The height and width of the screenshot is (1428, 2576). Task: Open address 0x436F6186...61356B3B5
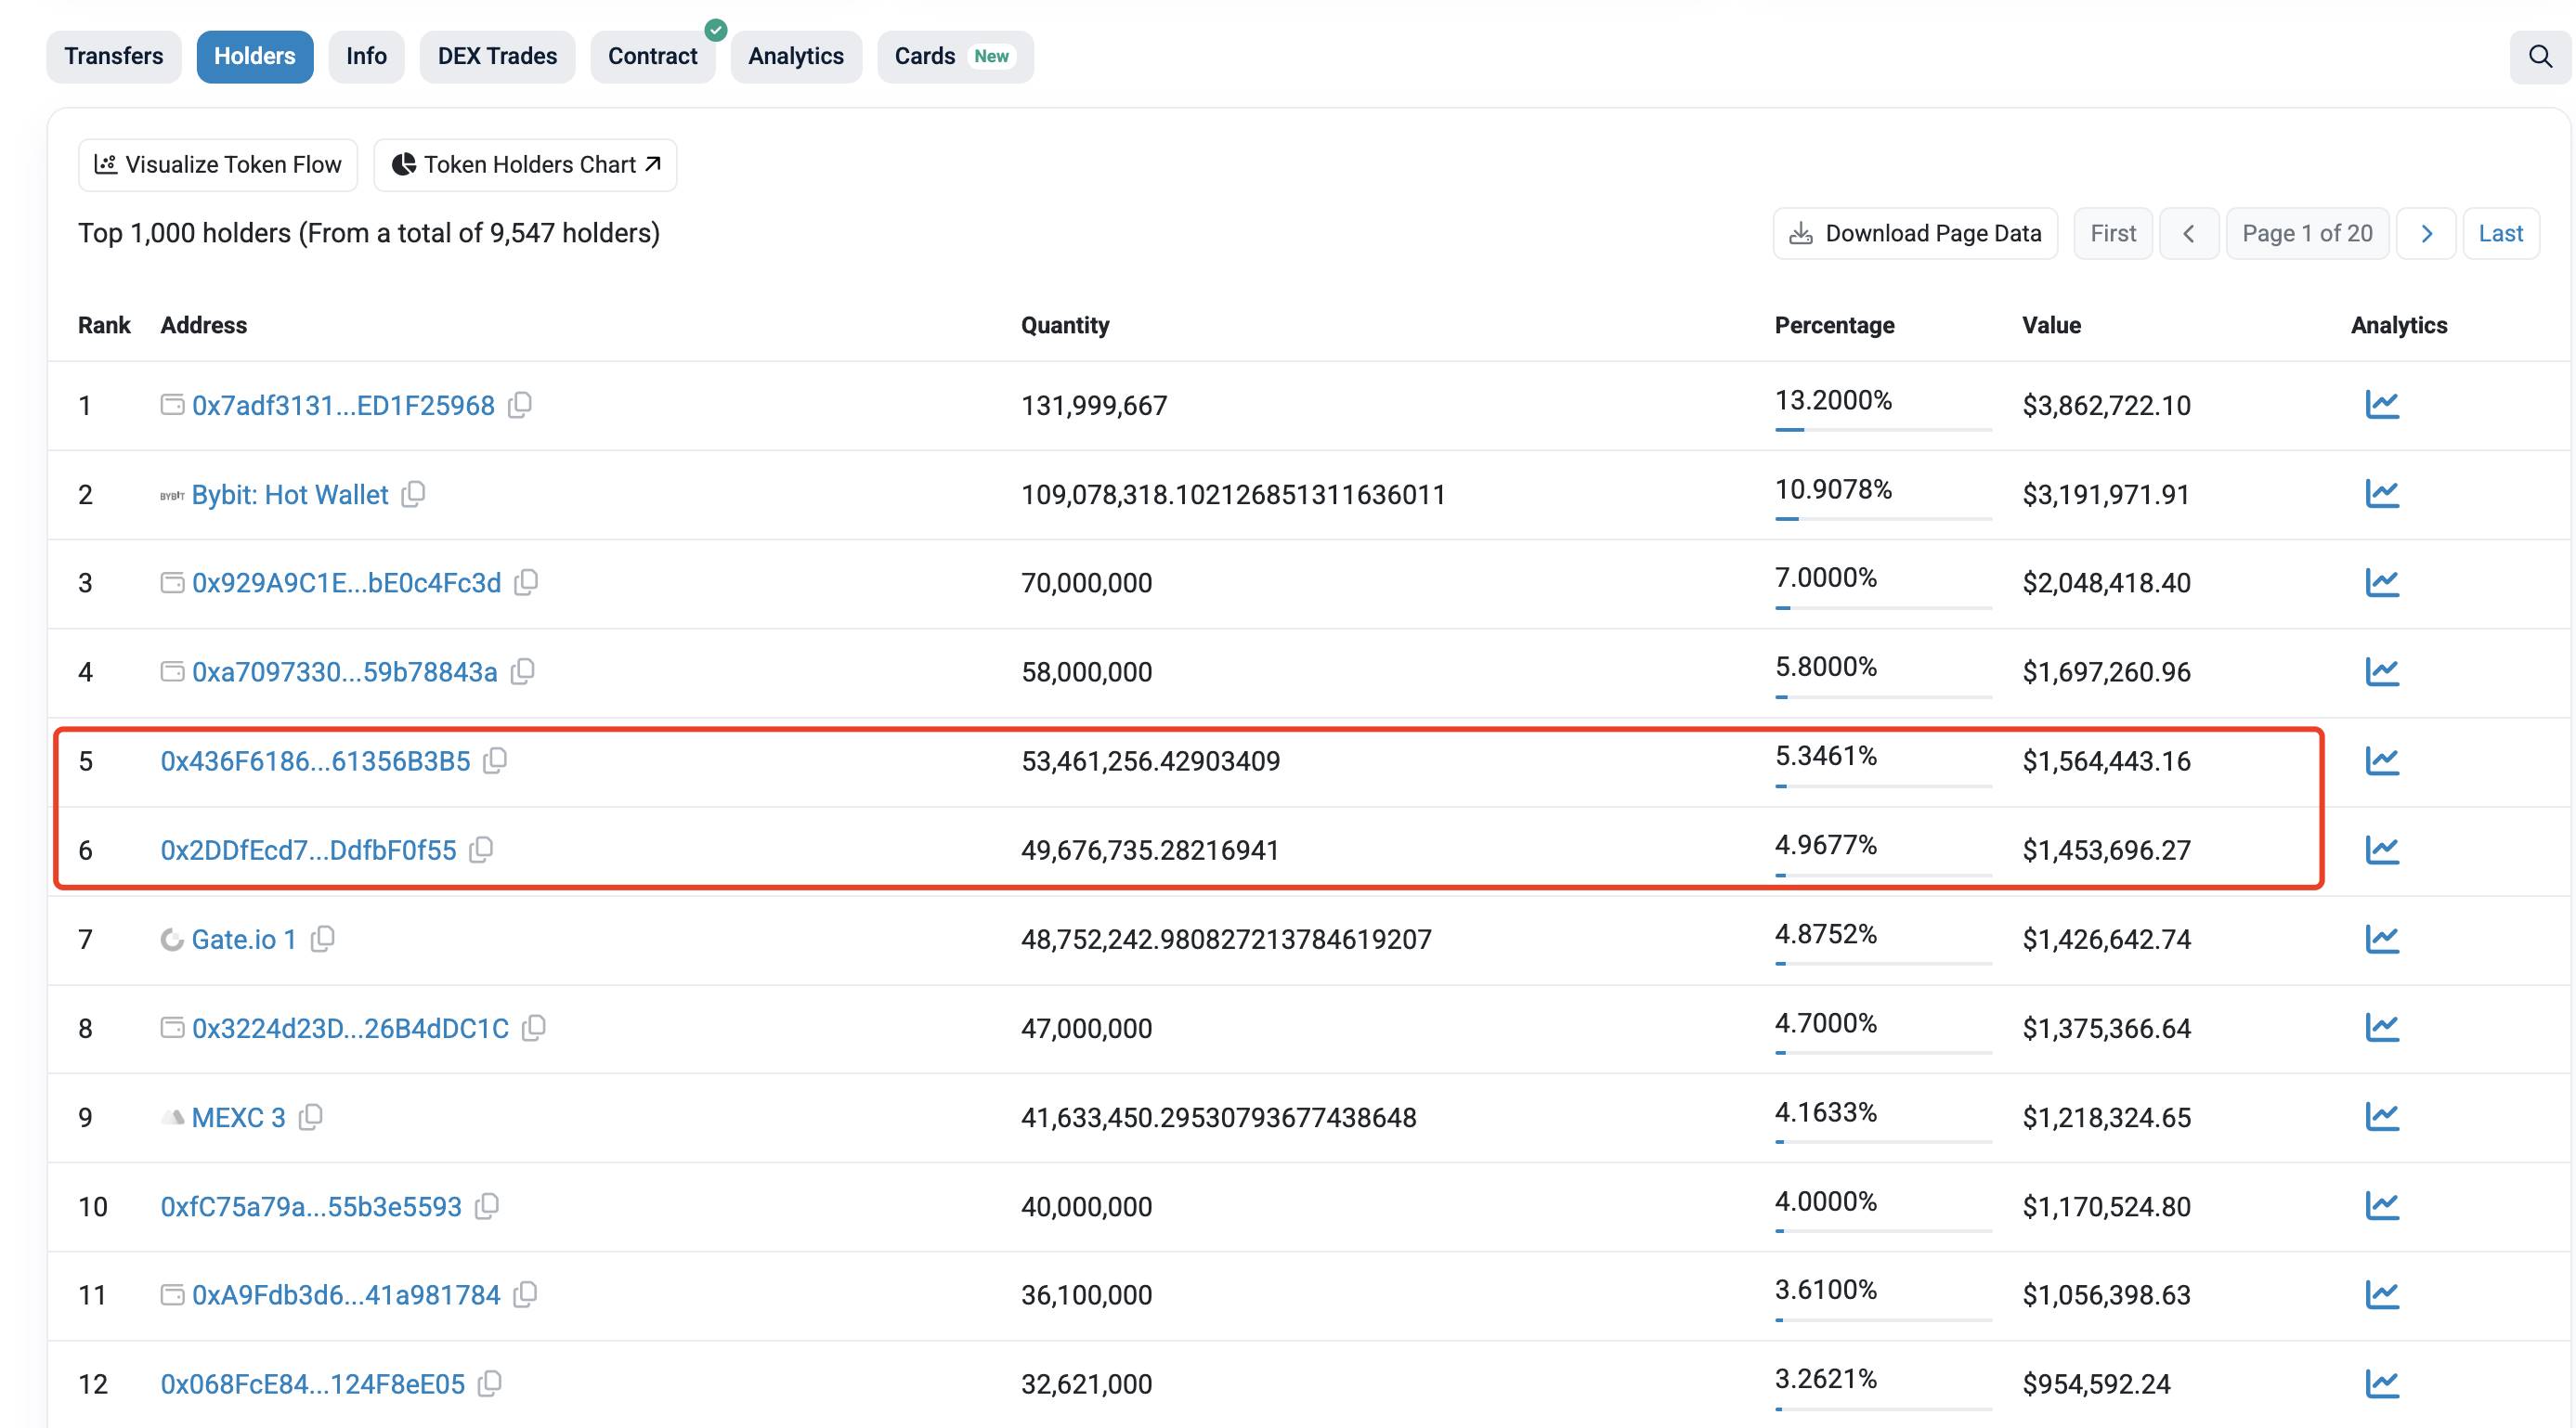315,761
